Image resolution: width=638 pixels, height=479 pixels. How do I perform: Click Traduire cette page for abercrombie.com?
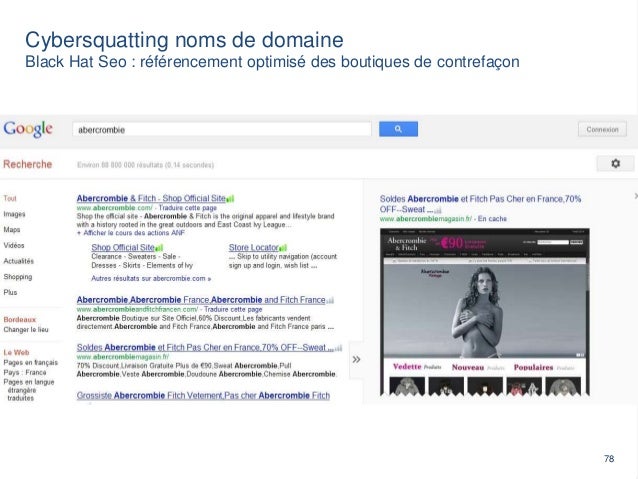point(188,208)
